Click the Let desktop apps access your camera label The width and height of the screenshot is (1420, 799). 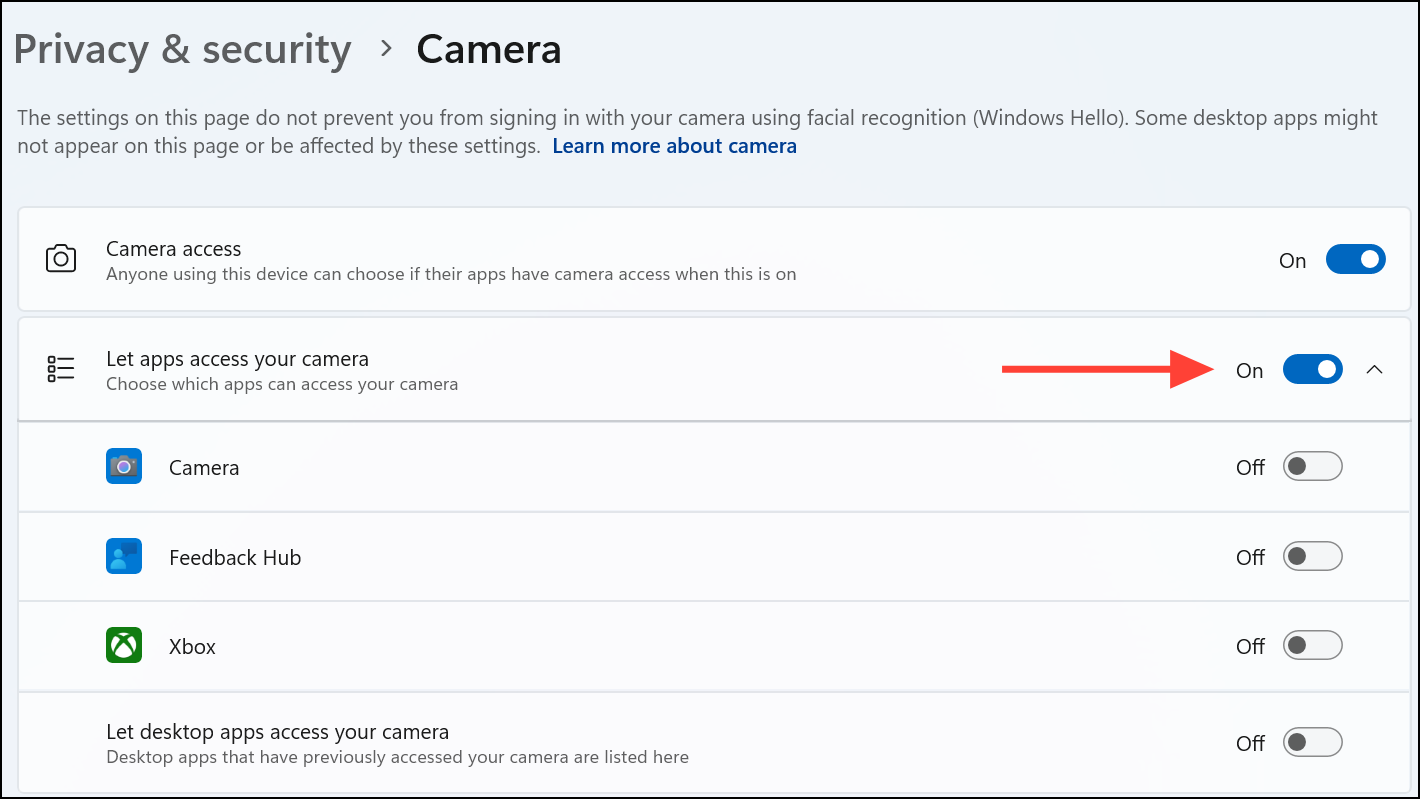(x=277, y=732)
